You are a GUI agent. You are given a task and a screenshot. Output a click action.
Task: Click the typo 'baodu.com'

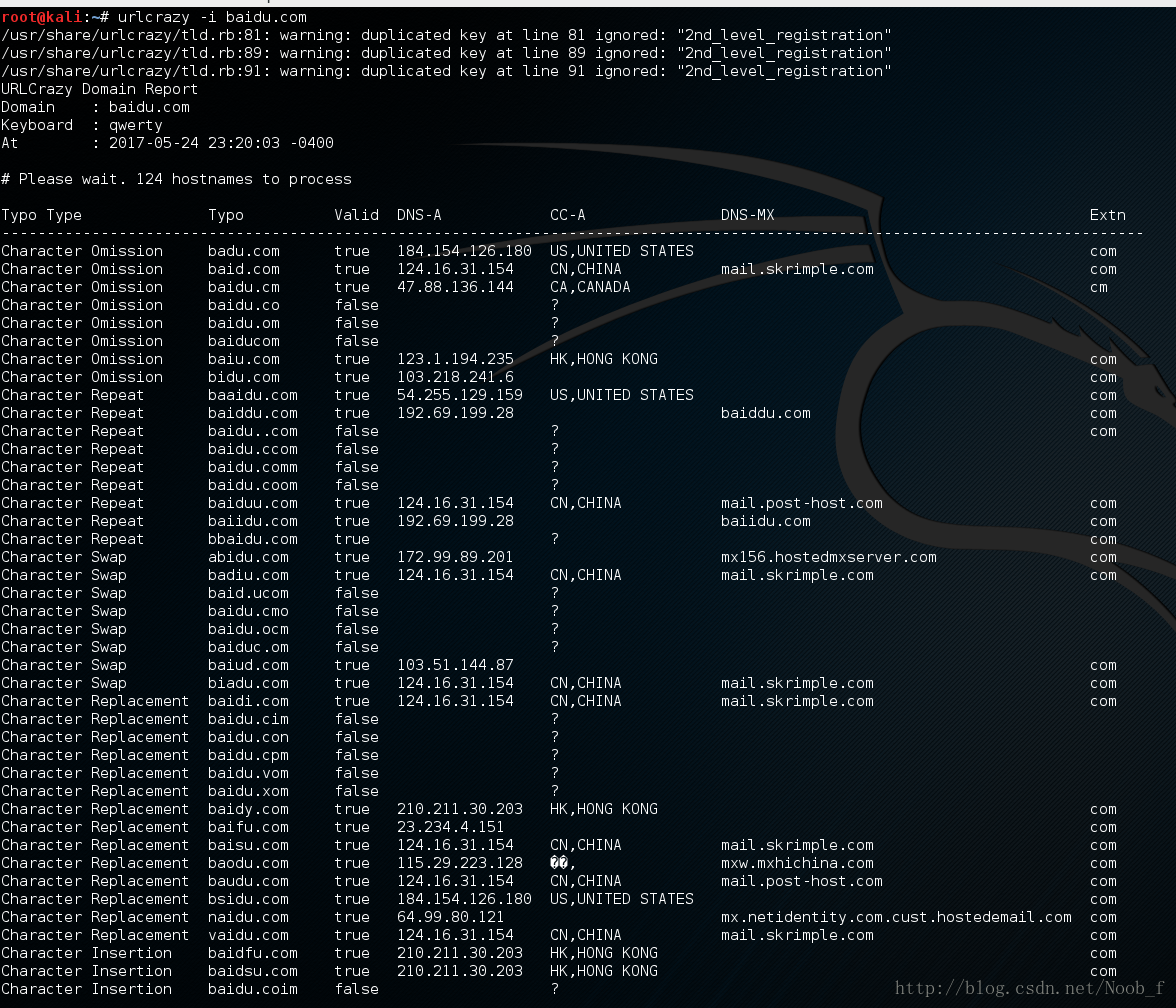pyautogui.click(x=248, y=862)
